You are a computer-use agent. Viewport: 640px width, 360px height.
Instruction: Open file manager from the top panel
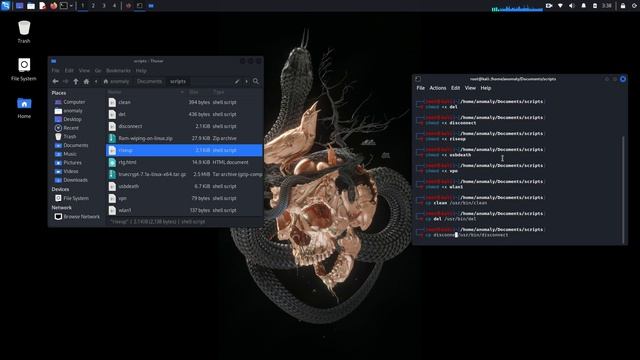(31, 6)
